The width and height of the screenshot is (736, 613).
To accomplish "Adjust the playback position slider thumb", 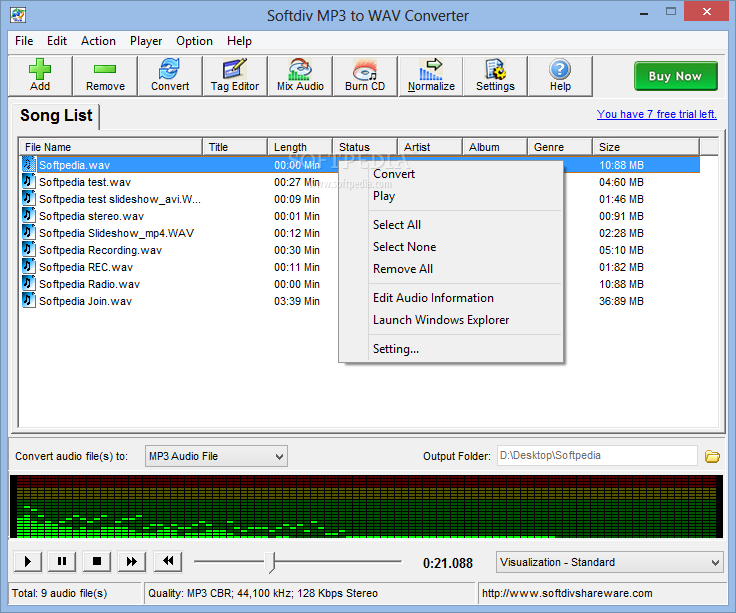I will tap(270, 561).
